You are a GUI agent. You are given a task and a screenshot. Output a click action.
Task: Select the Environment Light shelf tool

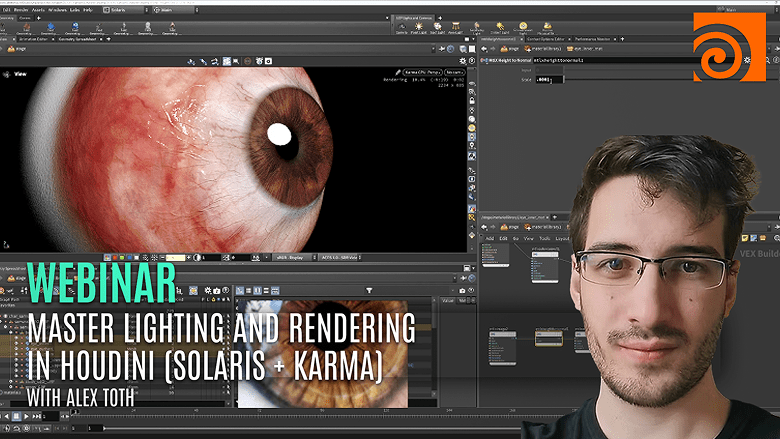(x=523, y=28)
